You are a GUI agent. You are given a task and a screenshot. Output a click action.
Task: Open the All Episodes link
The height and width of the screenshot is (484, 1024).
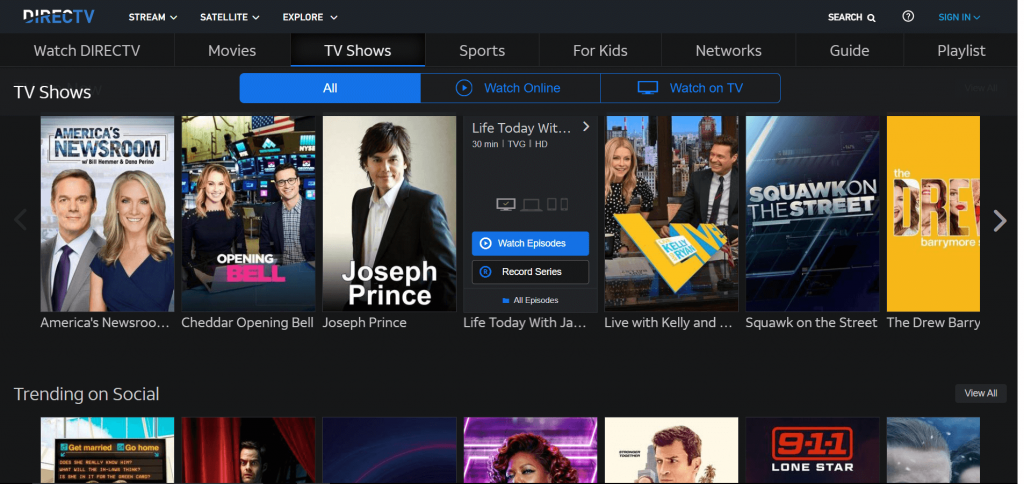click(x=530, y=300)
